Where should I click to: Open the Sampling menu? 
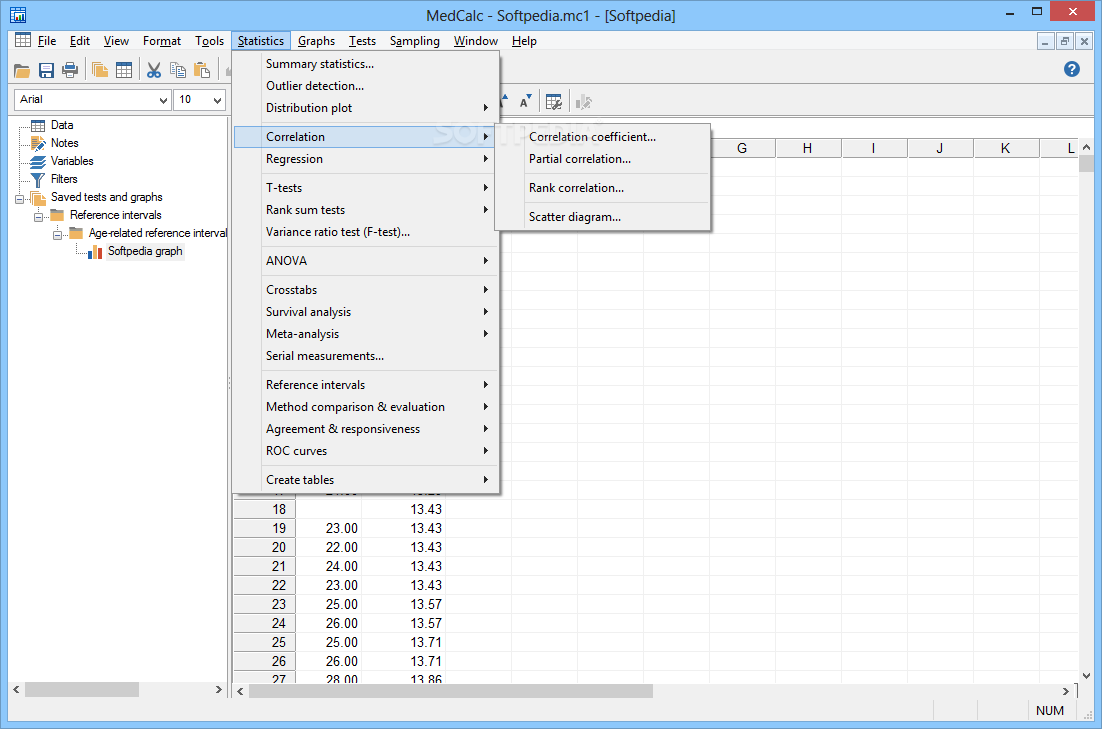click(415, 41)
